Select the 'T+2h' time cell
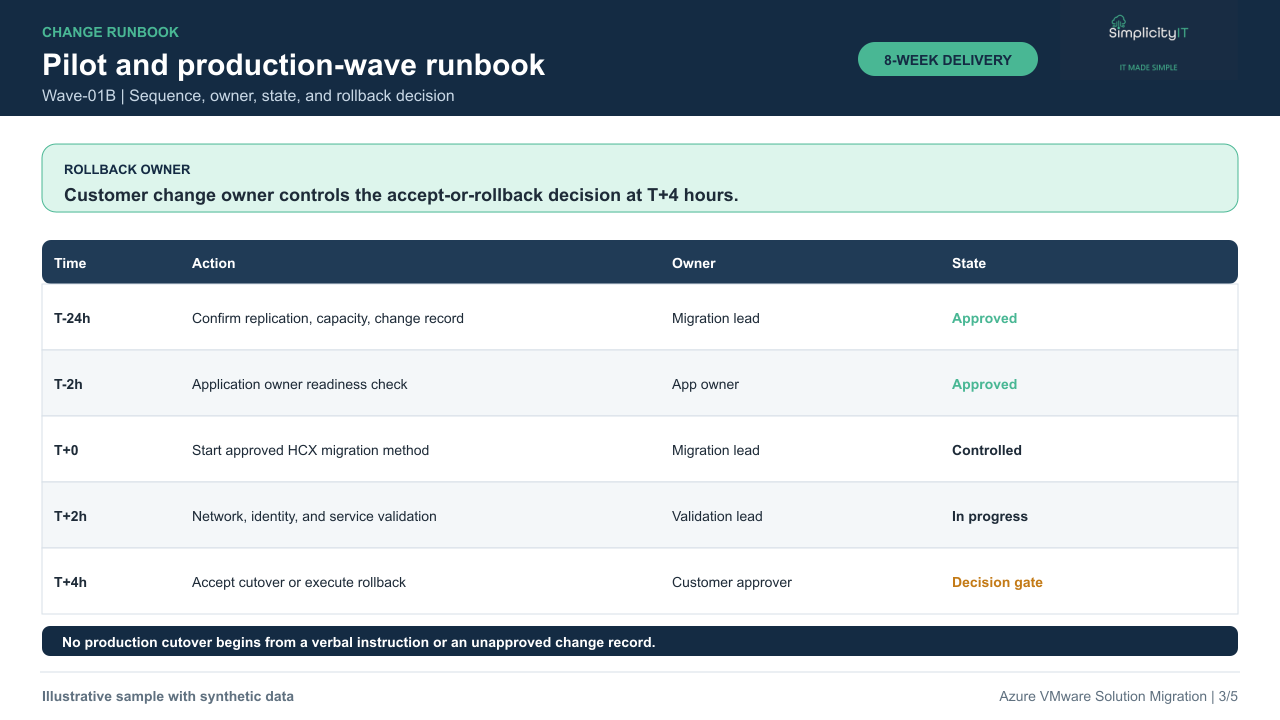Screen dimensions: 1280x720 click(70, 516)
